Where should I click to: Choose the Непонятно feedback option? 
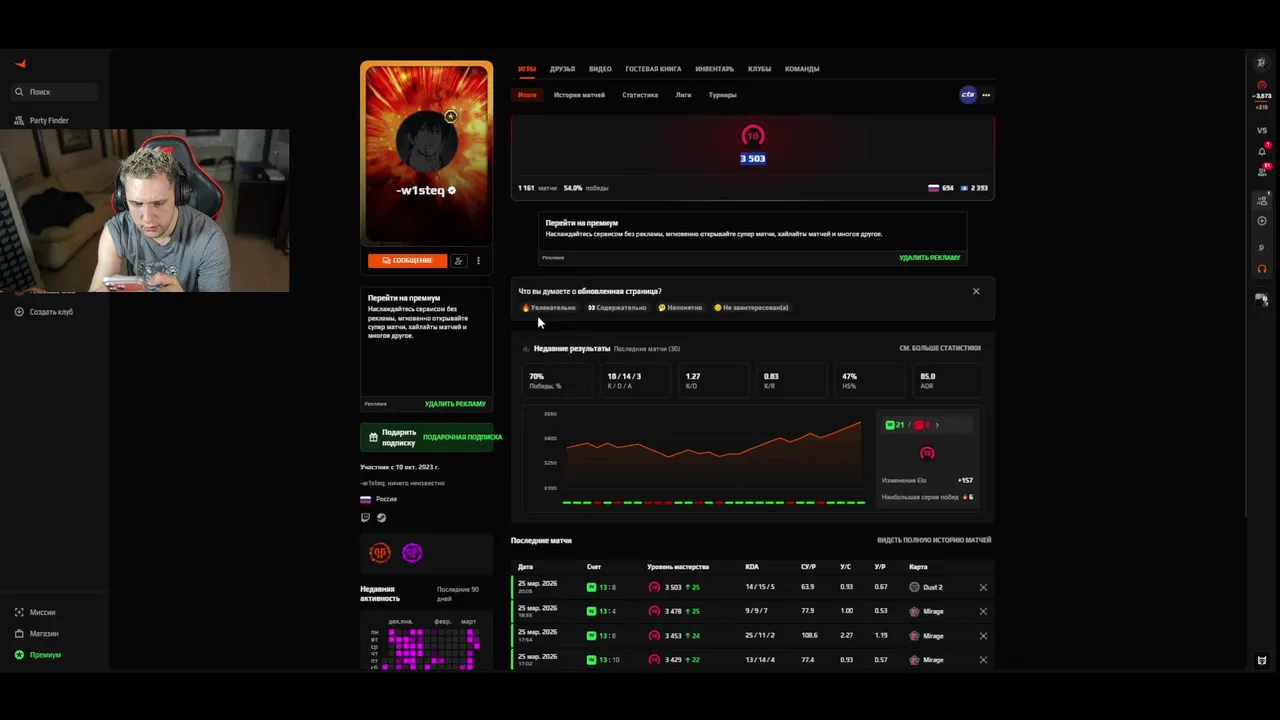(680, 308)
